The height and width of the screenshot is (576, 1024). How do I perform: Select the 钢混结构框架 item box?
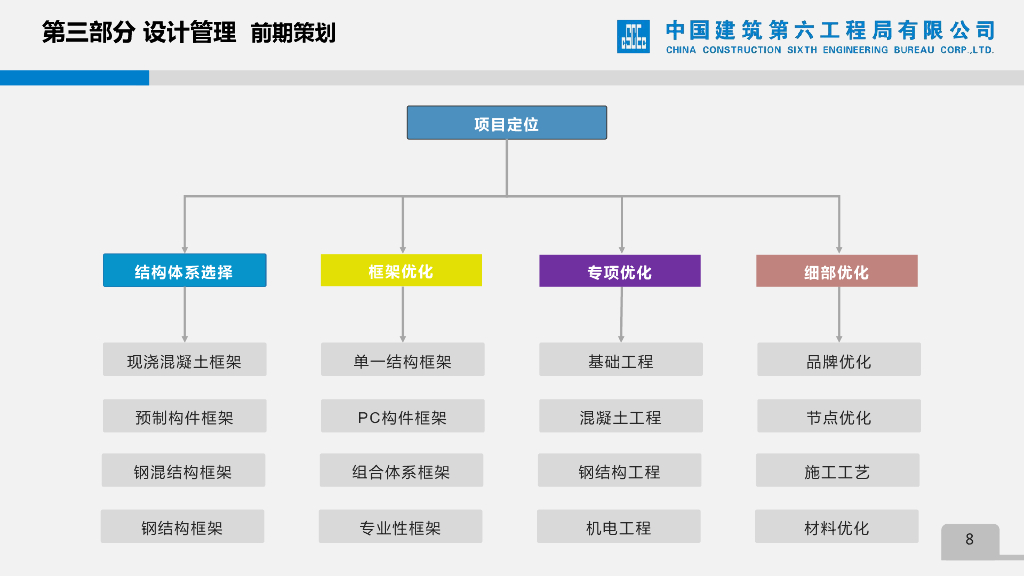click(x=183, y=470)
